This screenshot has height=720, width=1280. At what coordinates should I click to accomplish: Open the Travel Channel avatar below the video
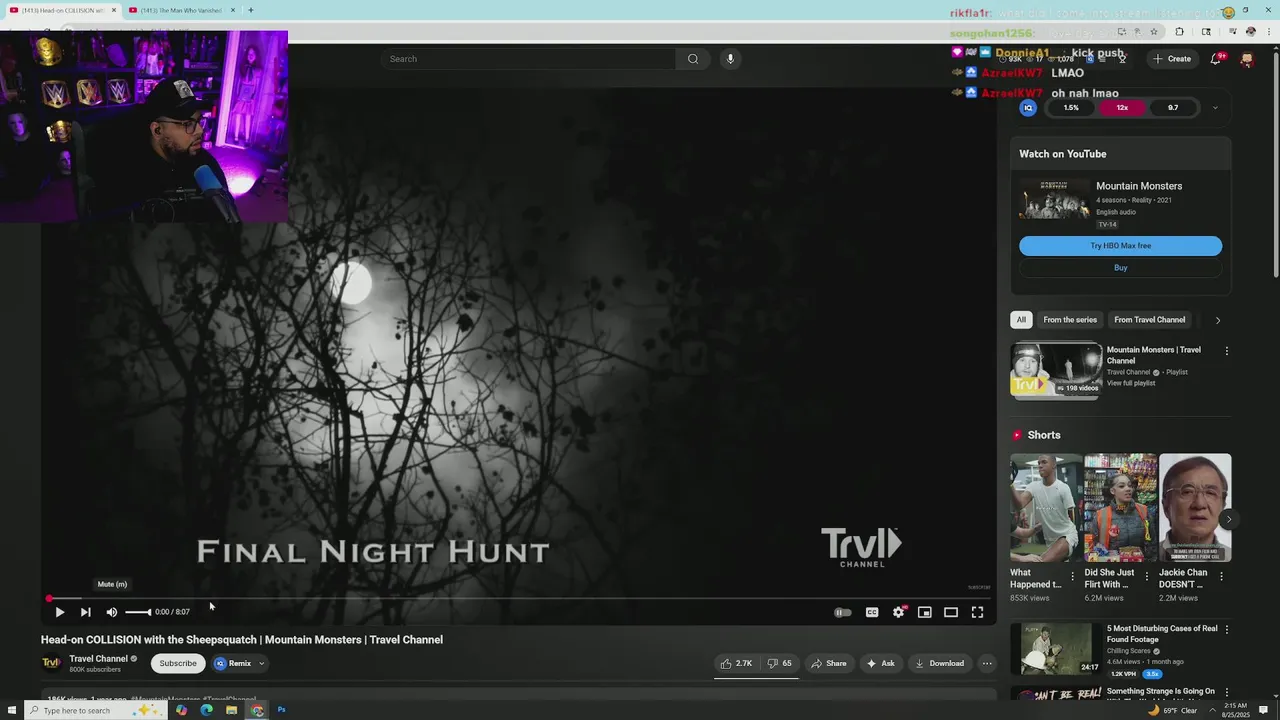coord(51,663)
